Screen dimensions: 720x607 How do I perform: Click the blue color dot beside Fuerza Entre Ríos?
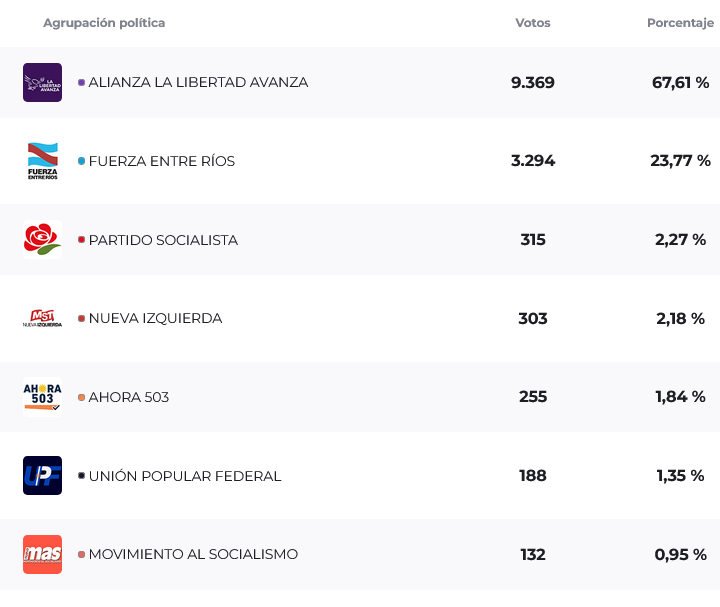[81, 161]
